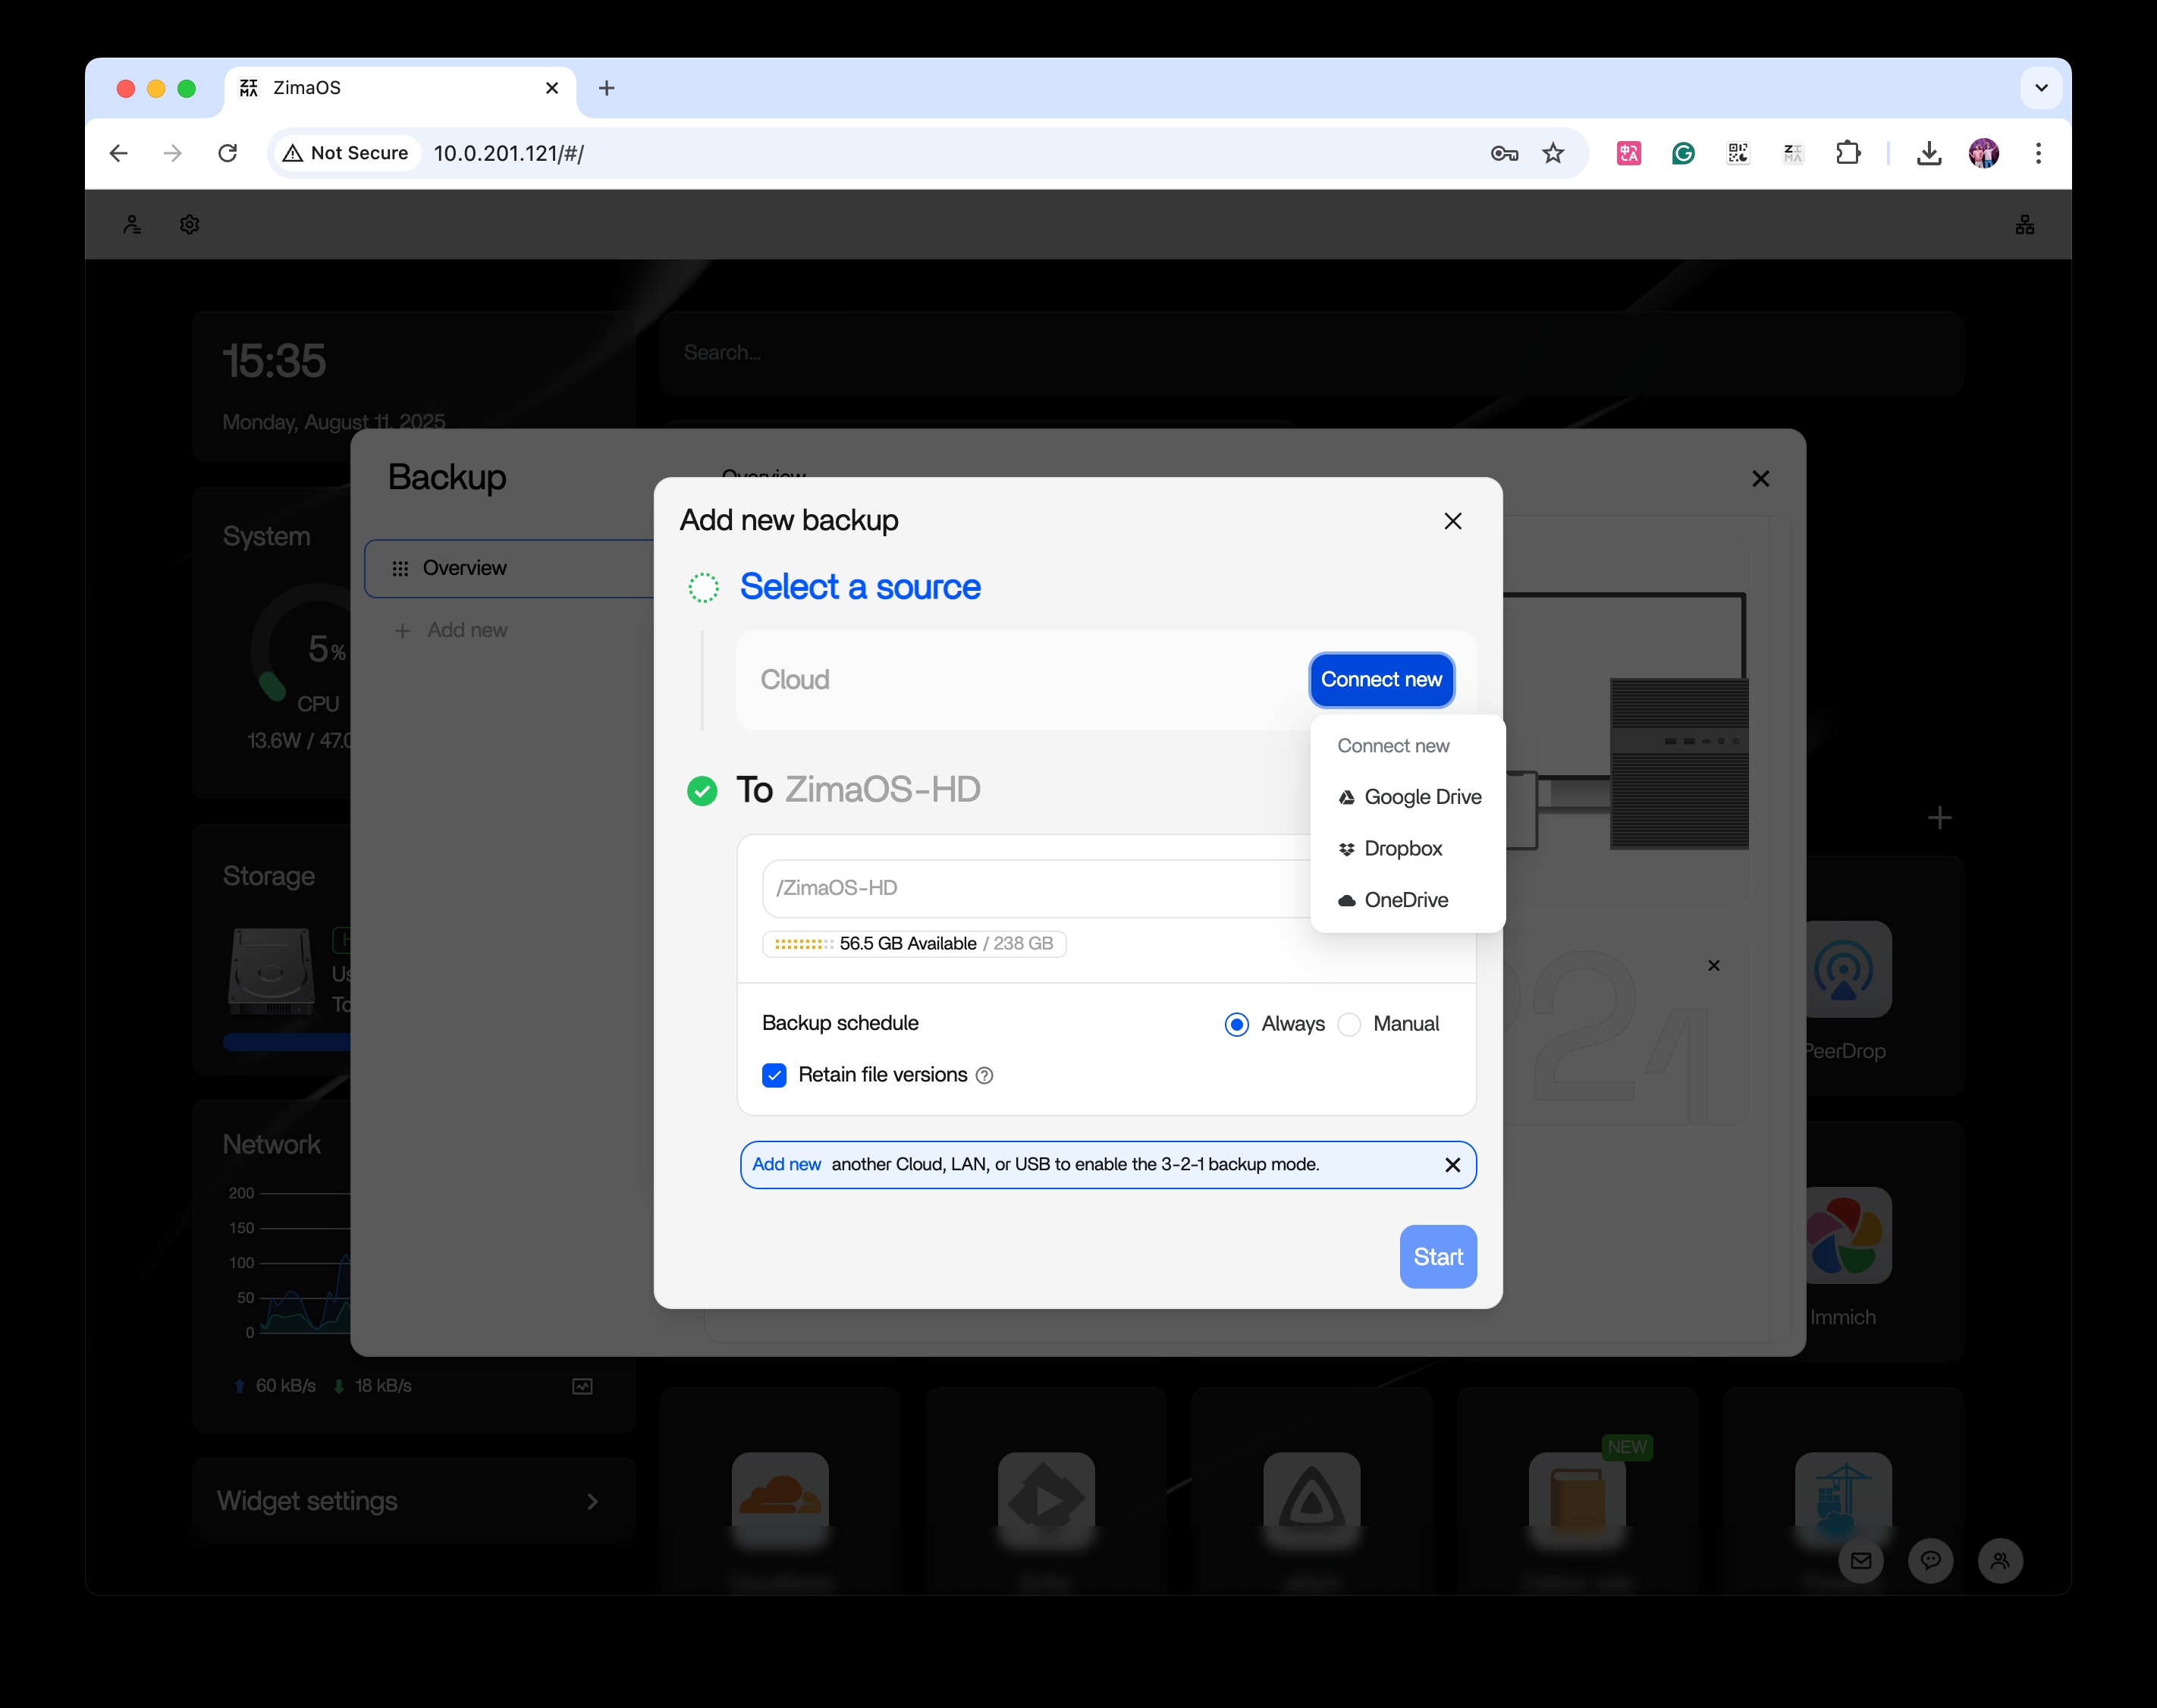Screen dimensions: 2157x1708
Task: Click the network chart toggle icon
Action: point(582,1386)
